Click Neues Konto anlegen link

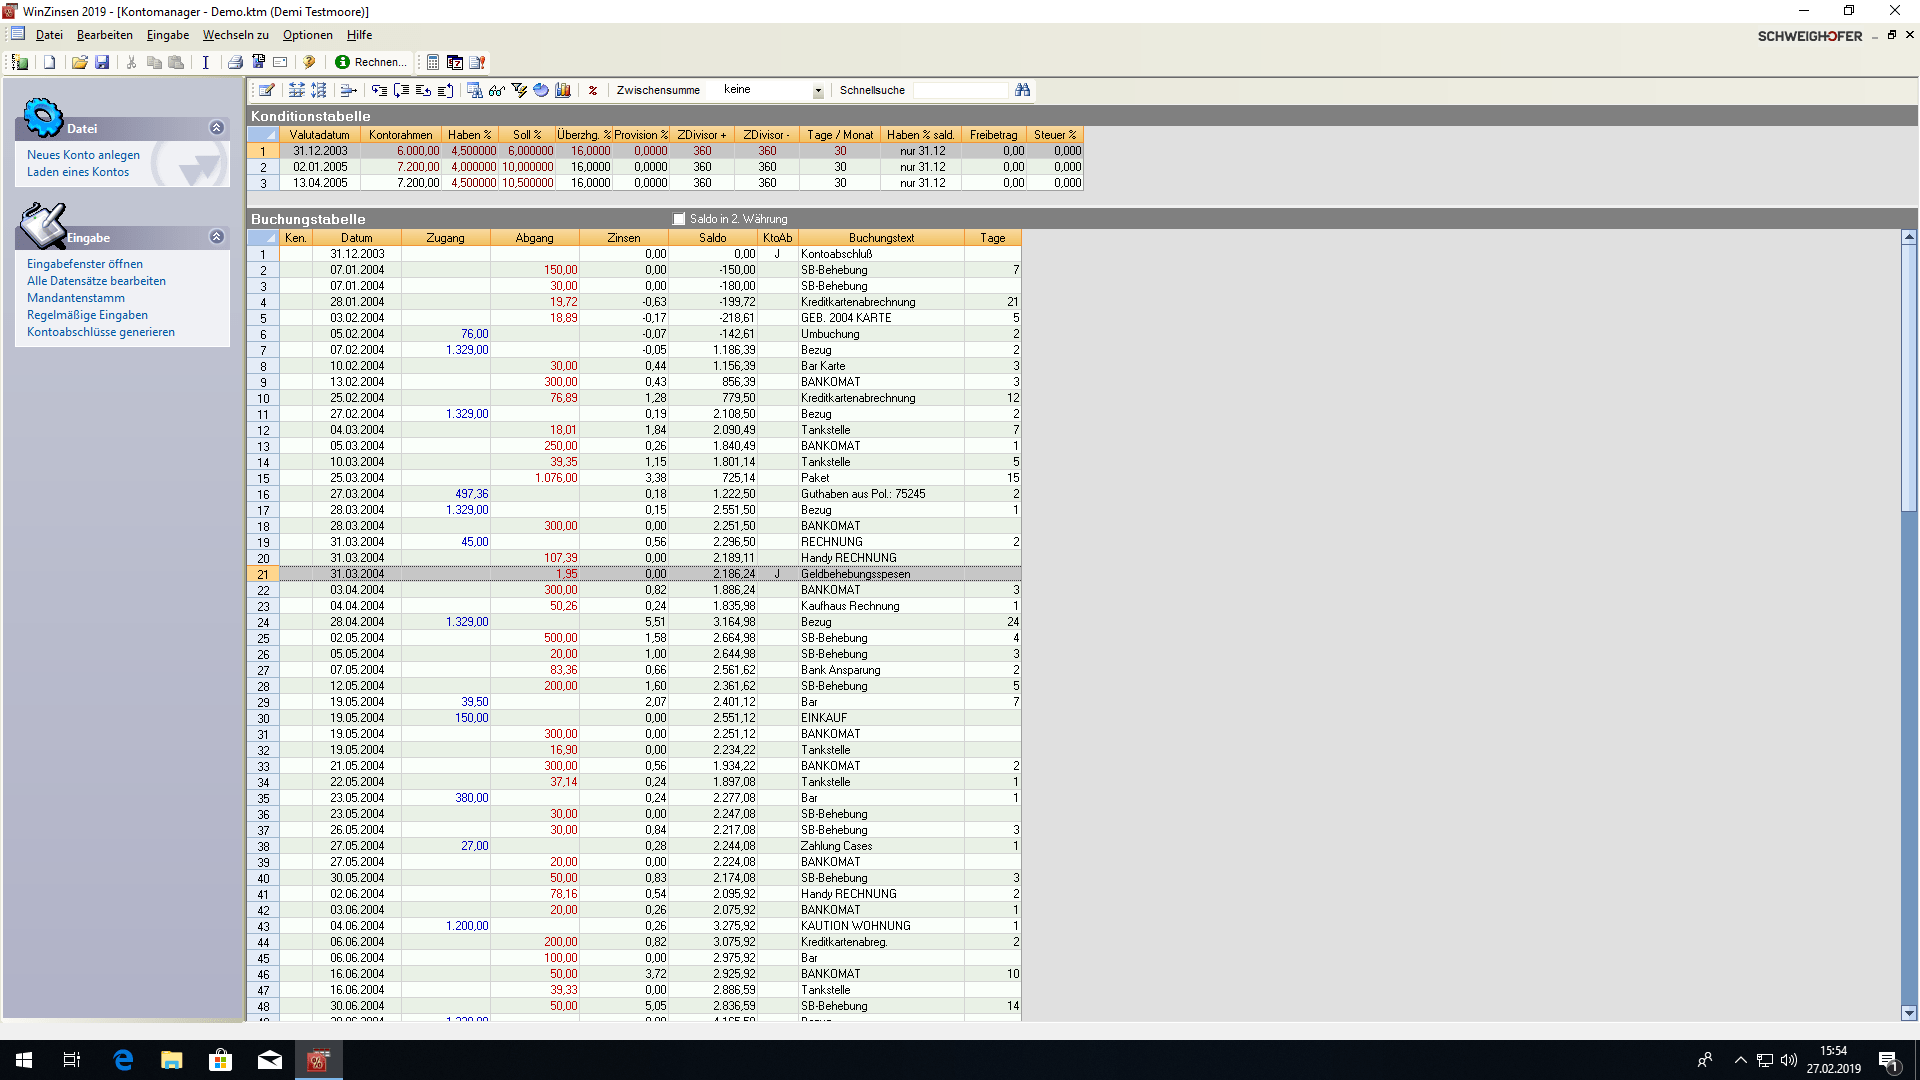point(83,155)
